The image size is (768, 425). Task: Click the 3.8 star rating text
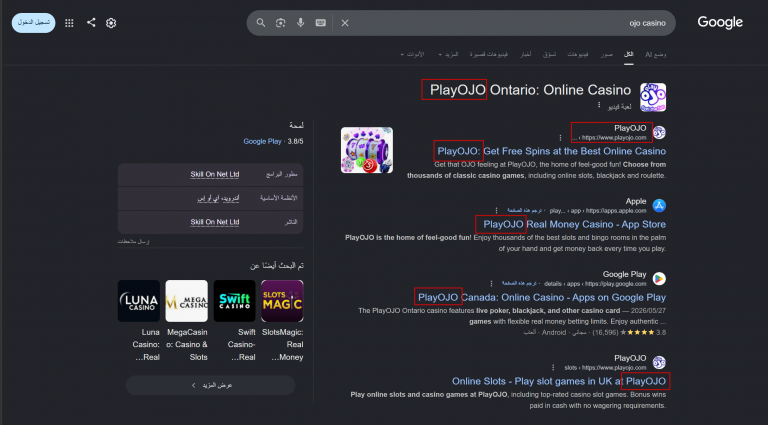(x=661, y=332)
